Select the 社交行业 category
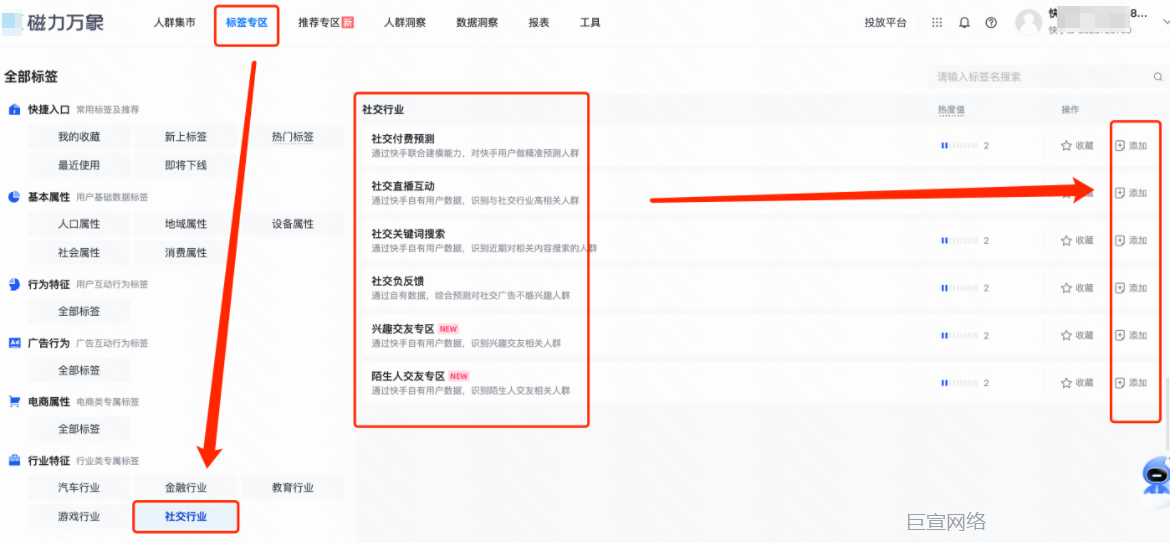 point(186,516)
